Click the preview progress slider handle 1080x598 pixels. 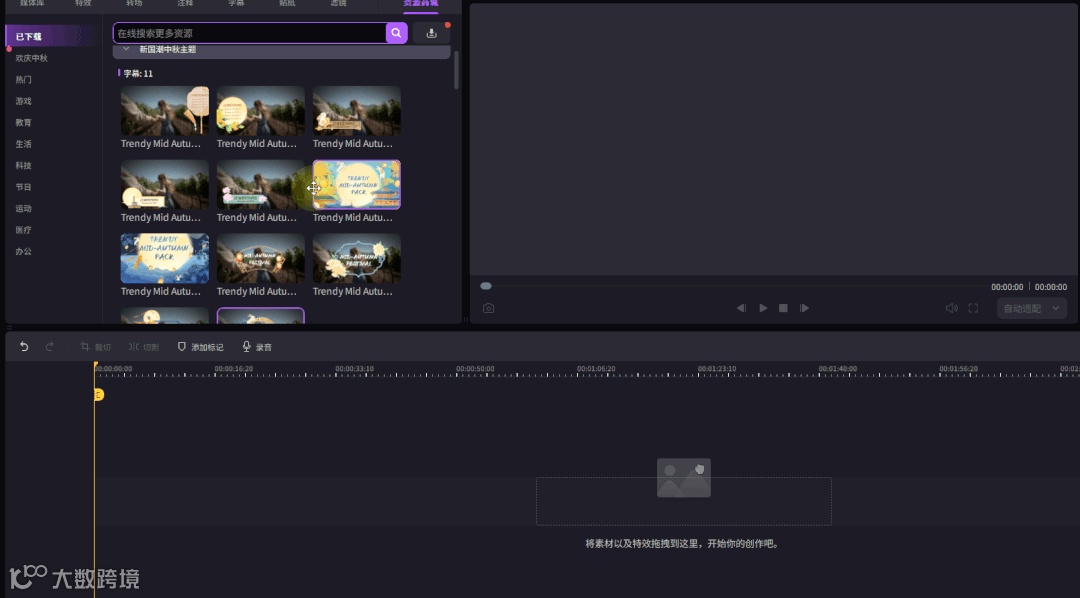point(486,286)
